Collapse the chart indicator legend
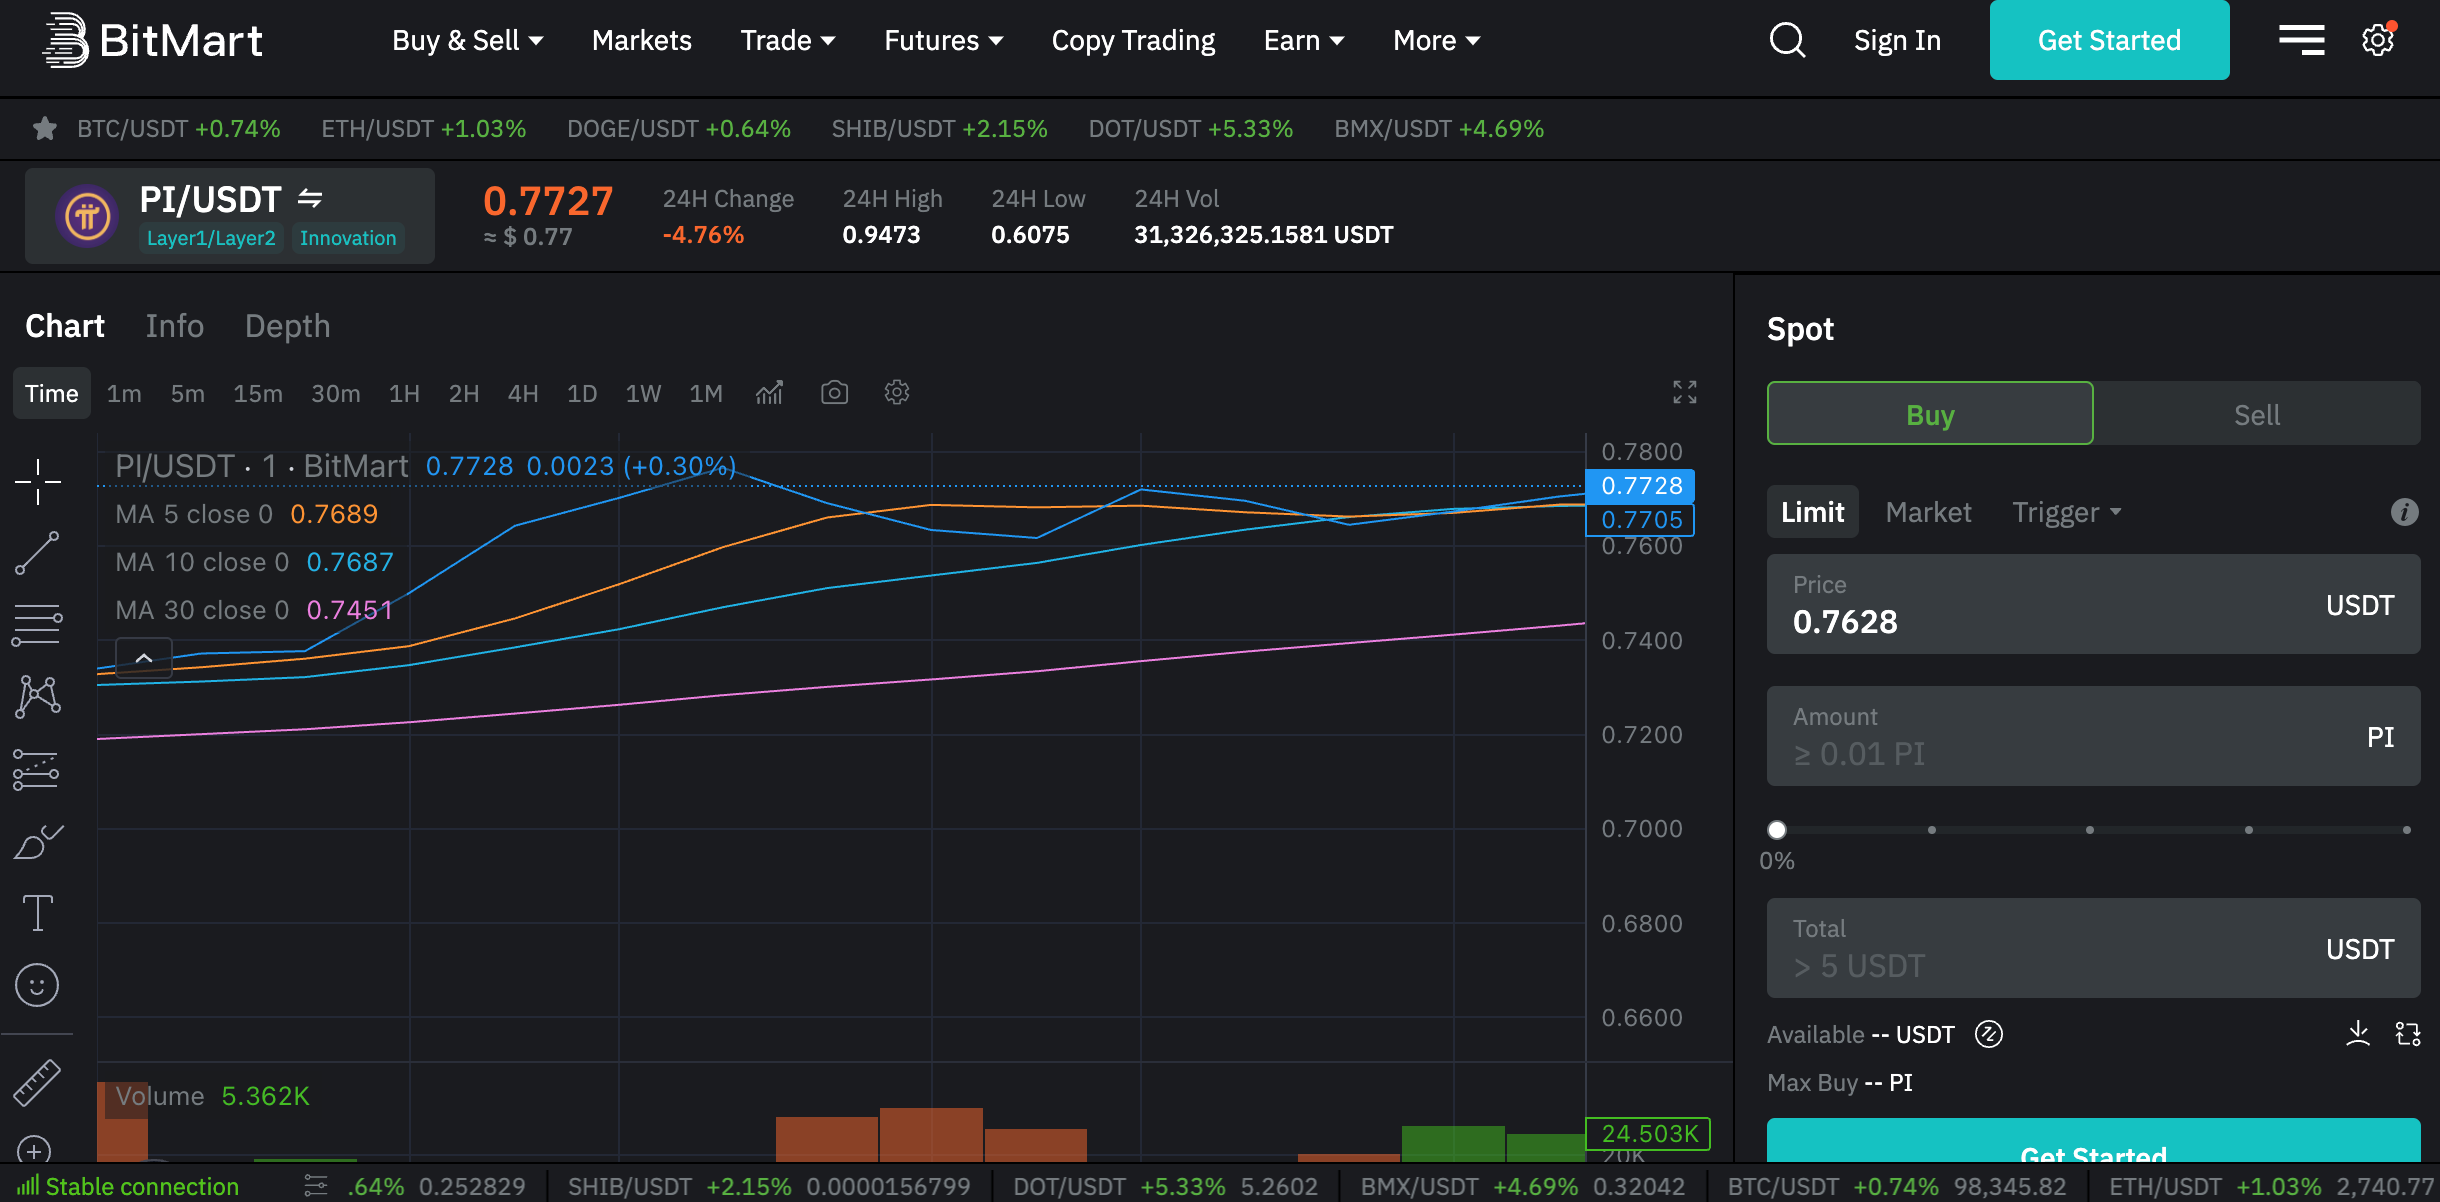 (x=144, y=658)
